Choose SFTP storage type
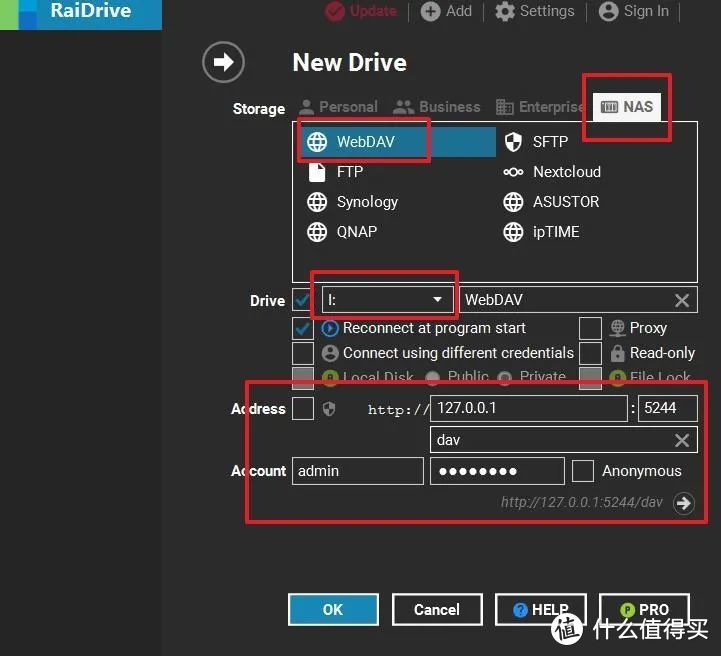721x656 pixels. 536,142
